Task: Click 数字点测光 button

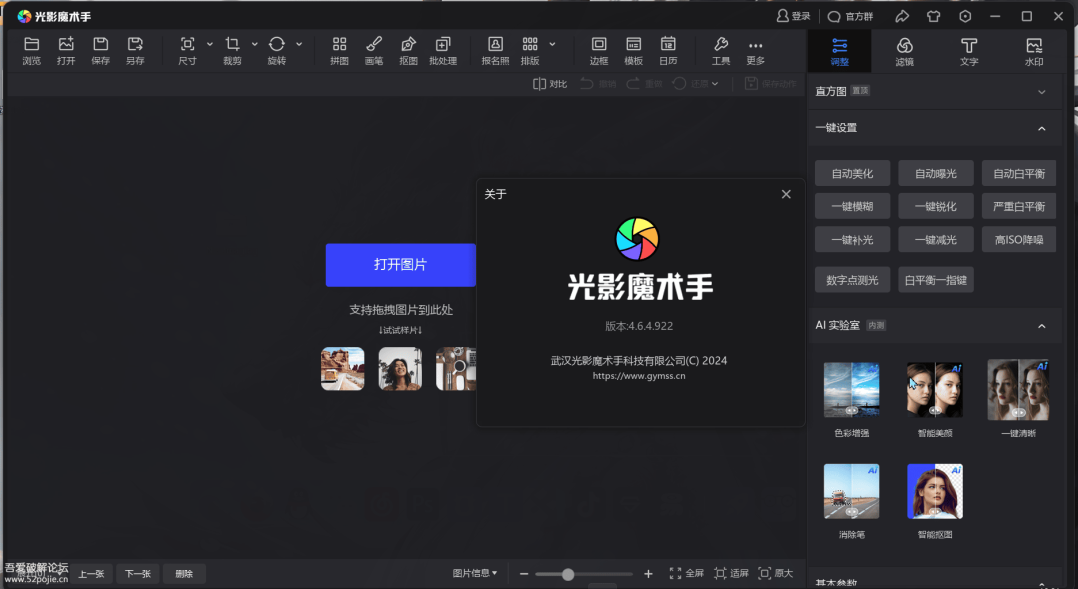Action: coord(852,280)
